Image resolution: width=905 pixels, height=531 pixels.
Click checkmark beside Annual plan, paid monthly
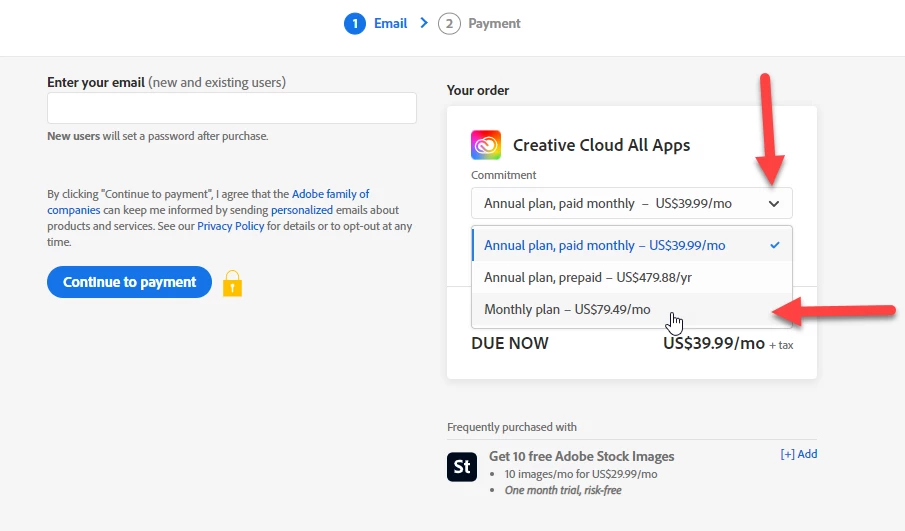coord(775,245)
